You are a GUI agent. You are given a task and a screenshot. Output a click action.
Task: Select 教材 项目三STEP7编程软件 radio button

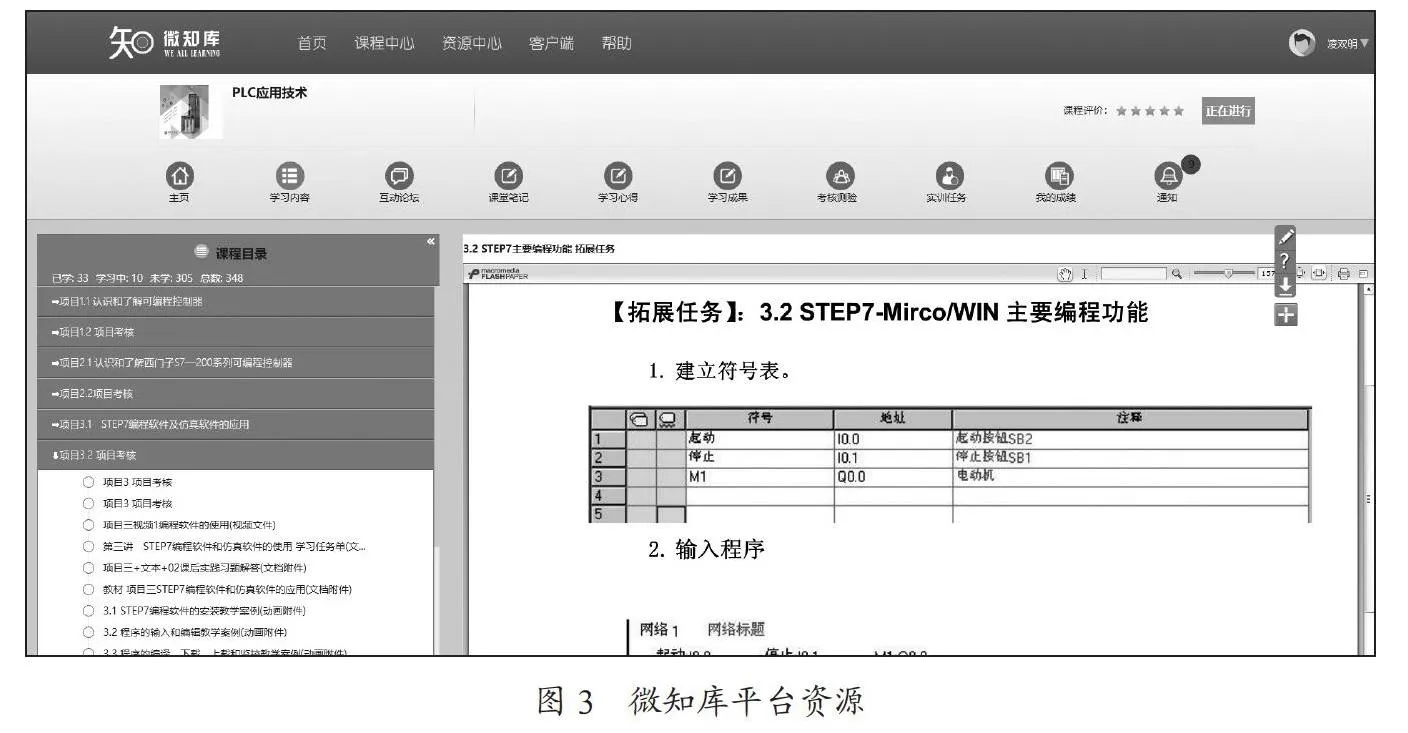pyautogui.click(x=88, y=589)
